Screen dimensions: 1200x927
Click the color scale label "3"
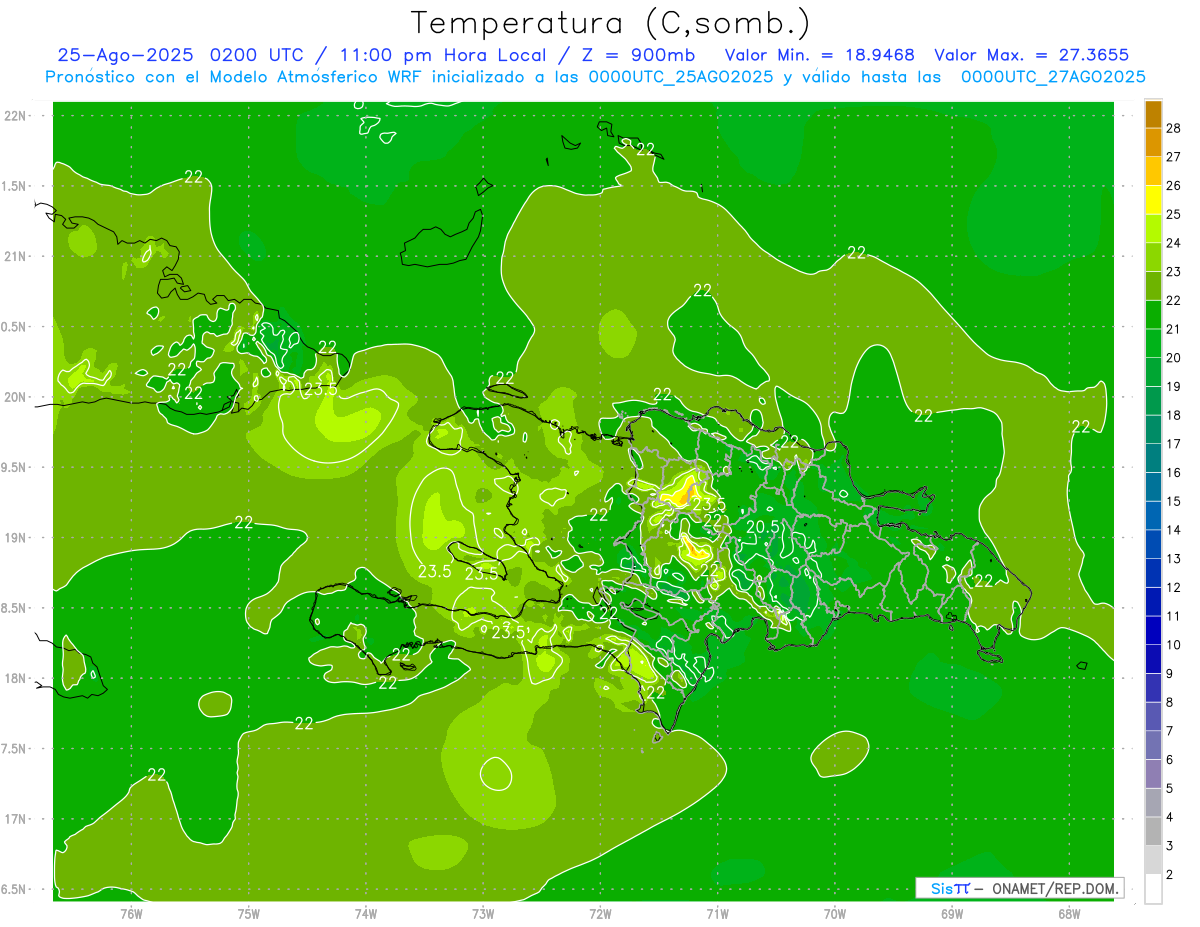1170,846
